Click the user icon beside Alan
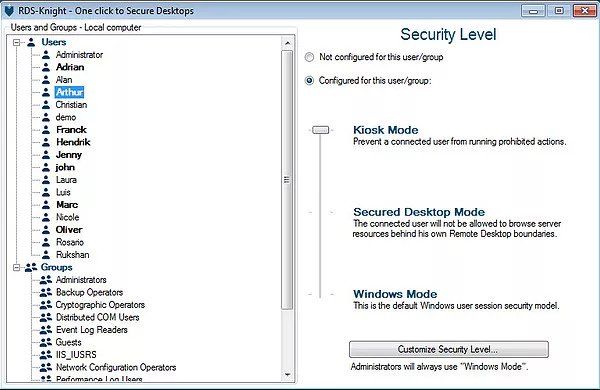Image resolution: width=600 pixels, height=390 pixels. click(x=46, y=80)
